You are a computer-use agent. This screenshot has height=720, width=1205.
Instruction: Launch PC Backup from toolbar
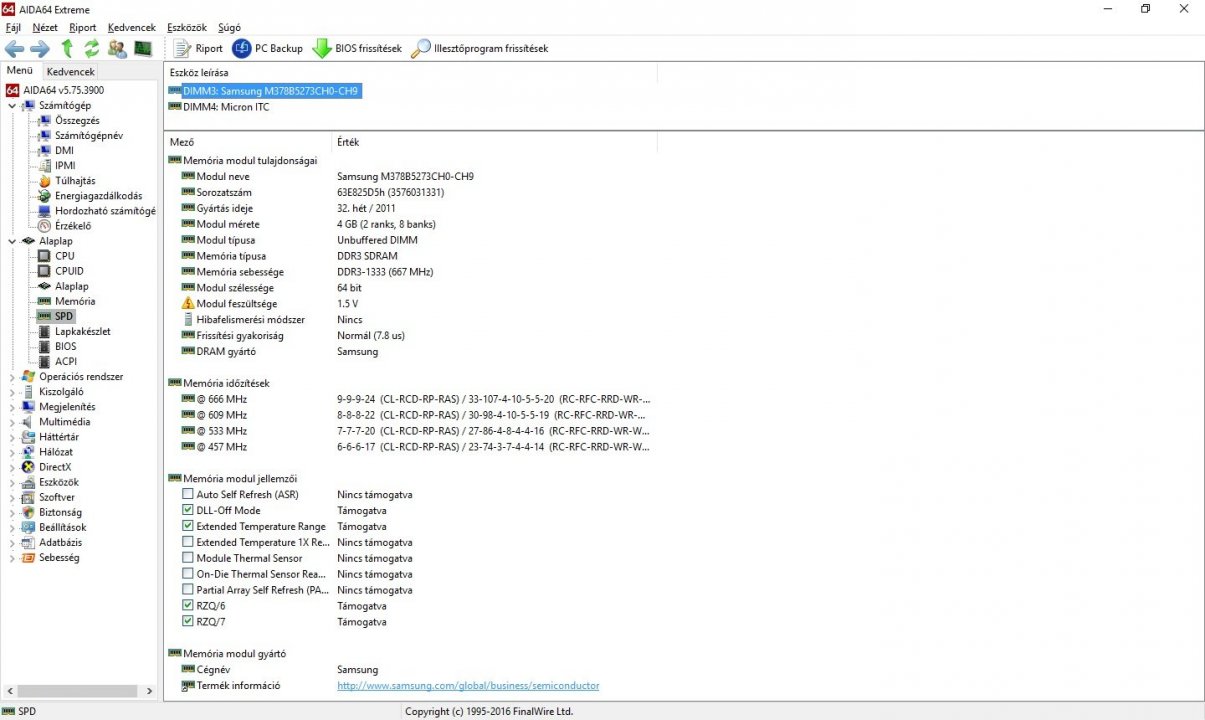coord(267,48)
